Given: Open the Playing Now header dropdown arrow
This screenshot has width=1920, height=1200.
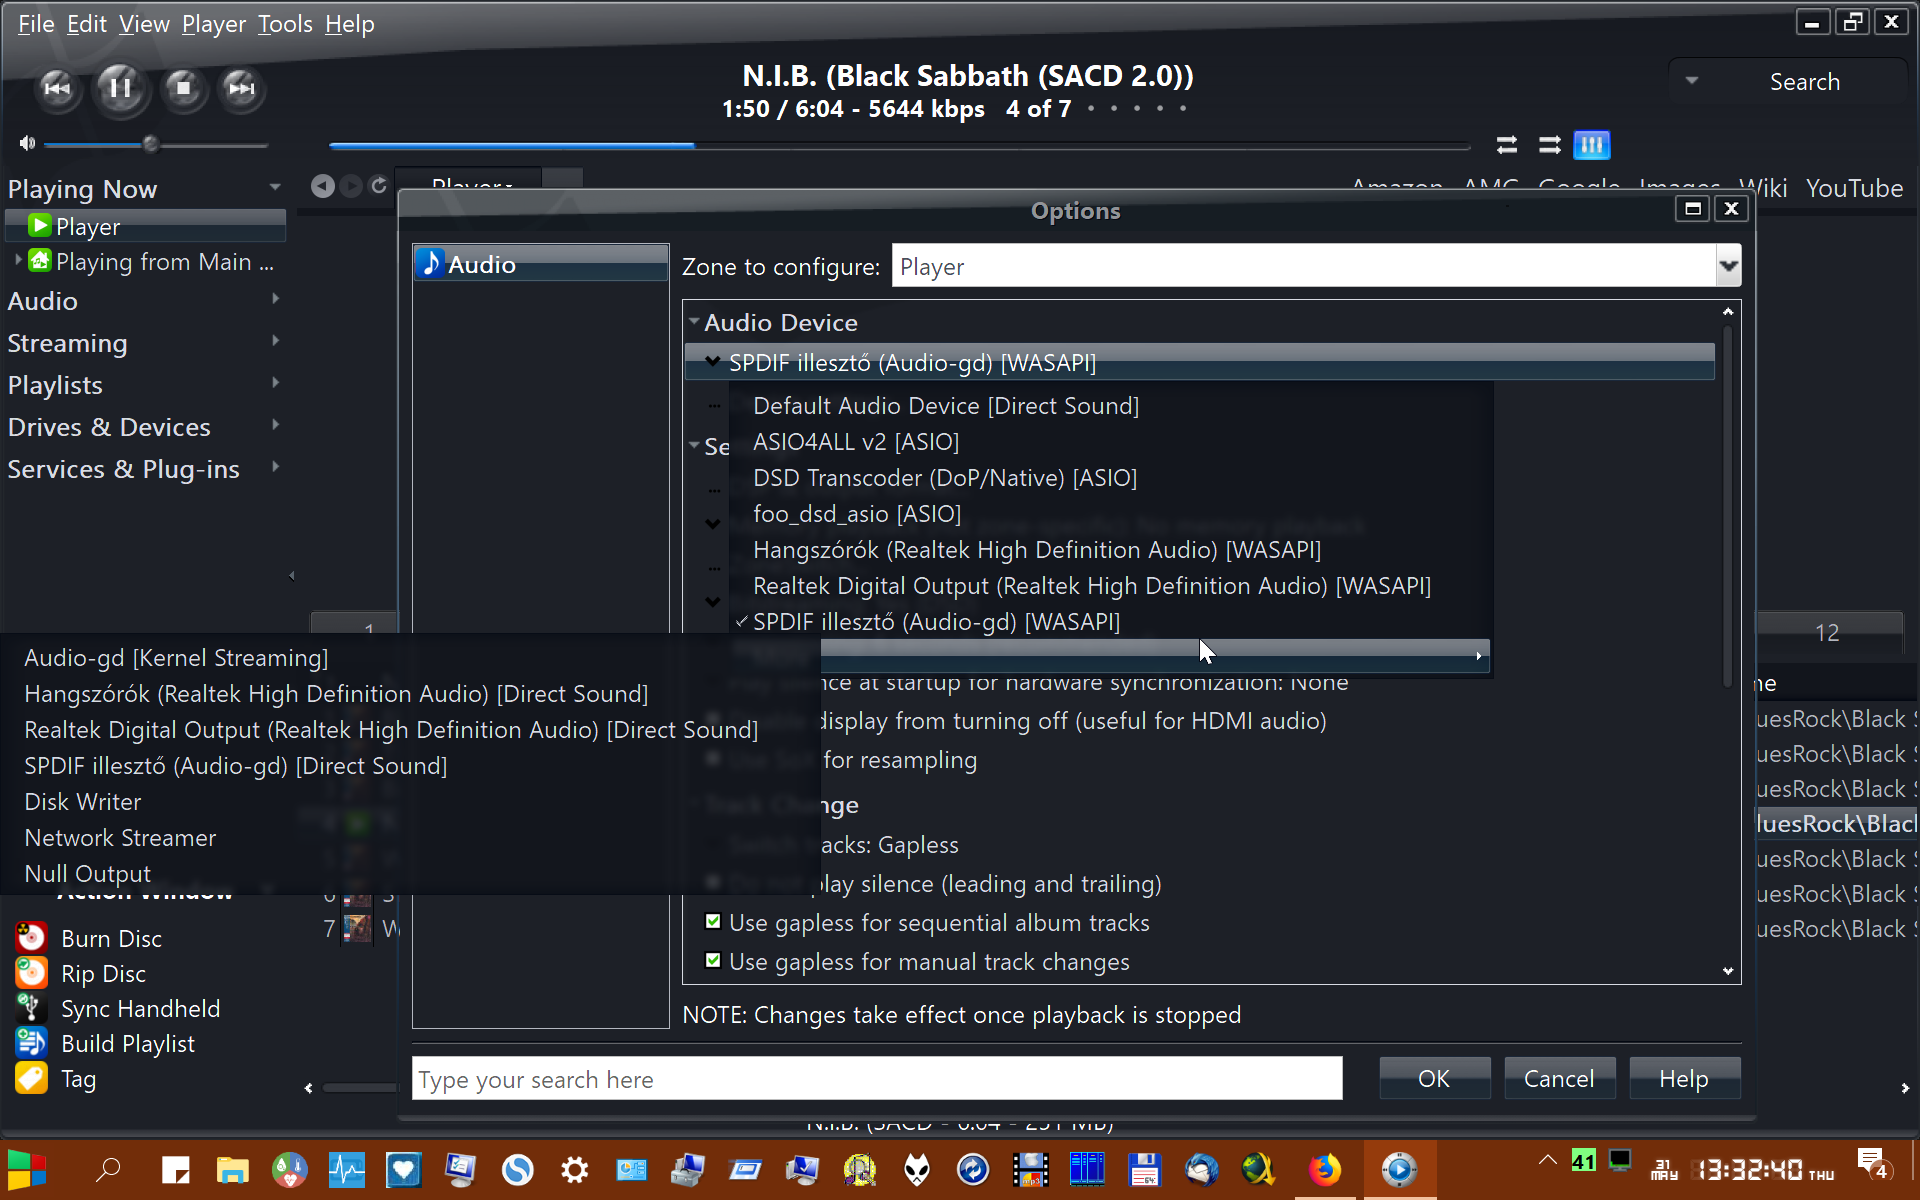Looking at the screenshot, I should tap(274, 188).
